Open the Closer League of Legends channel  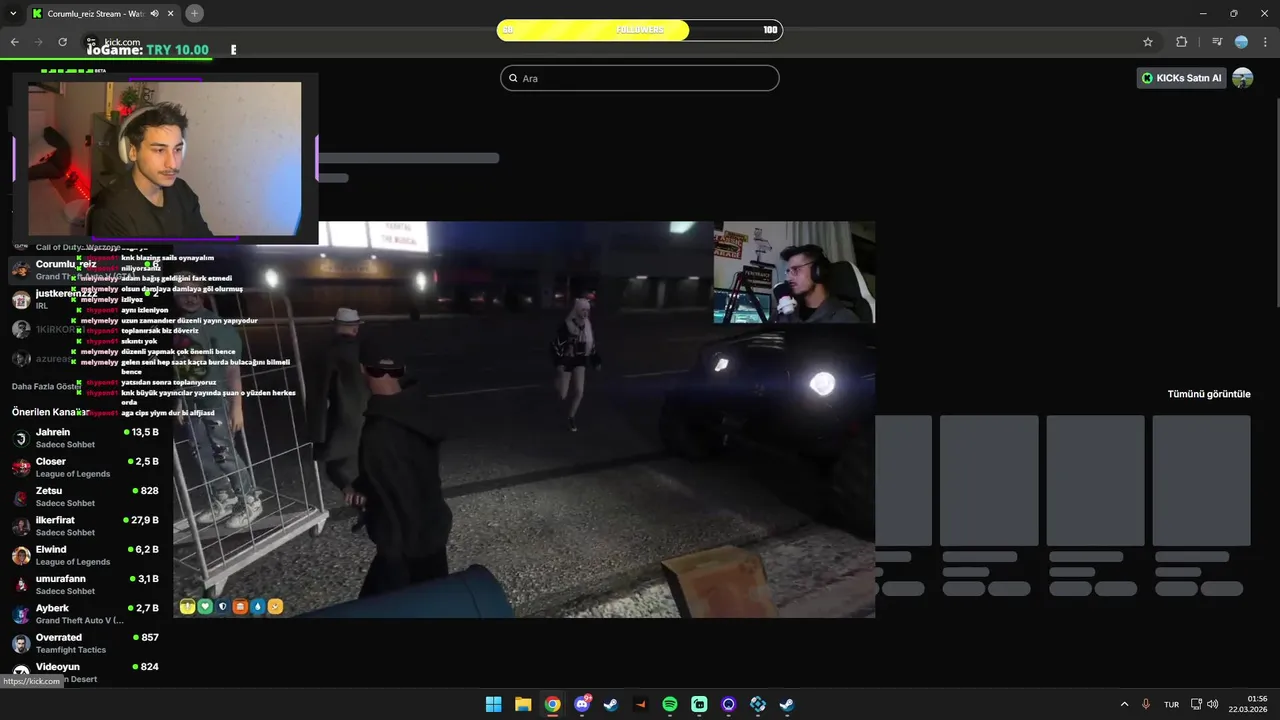tap(87, 467)
